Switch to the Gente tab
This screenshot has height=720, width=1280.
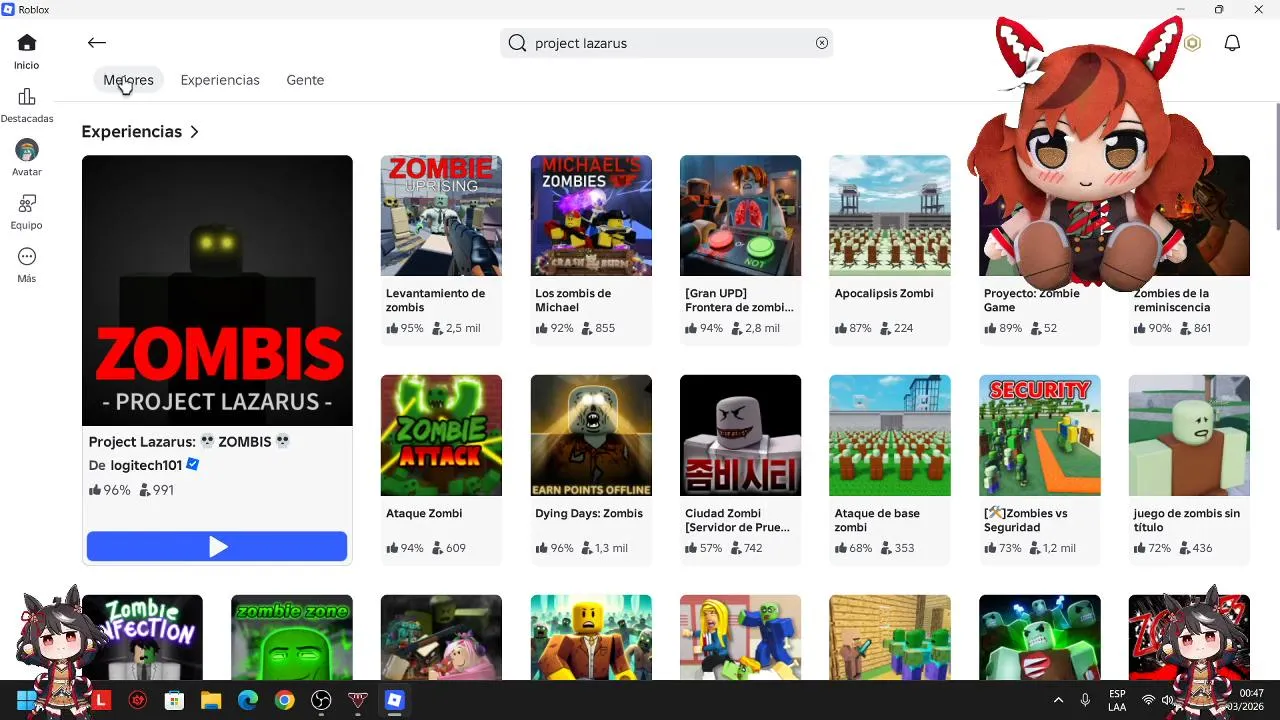[x=305, y=80]
